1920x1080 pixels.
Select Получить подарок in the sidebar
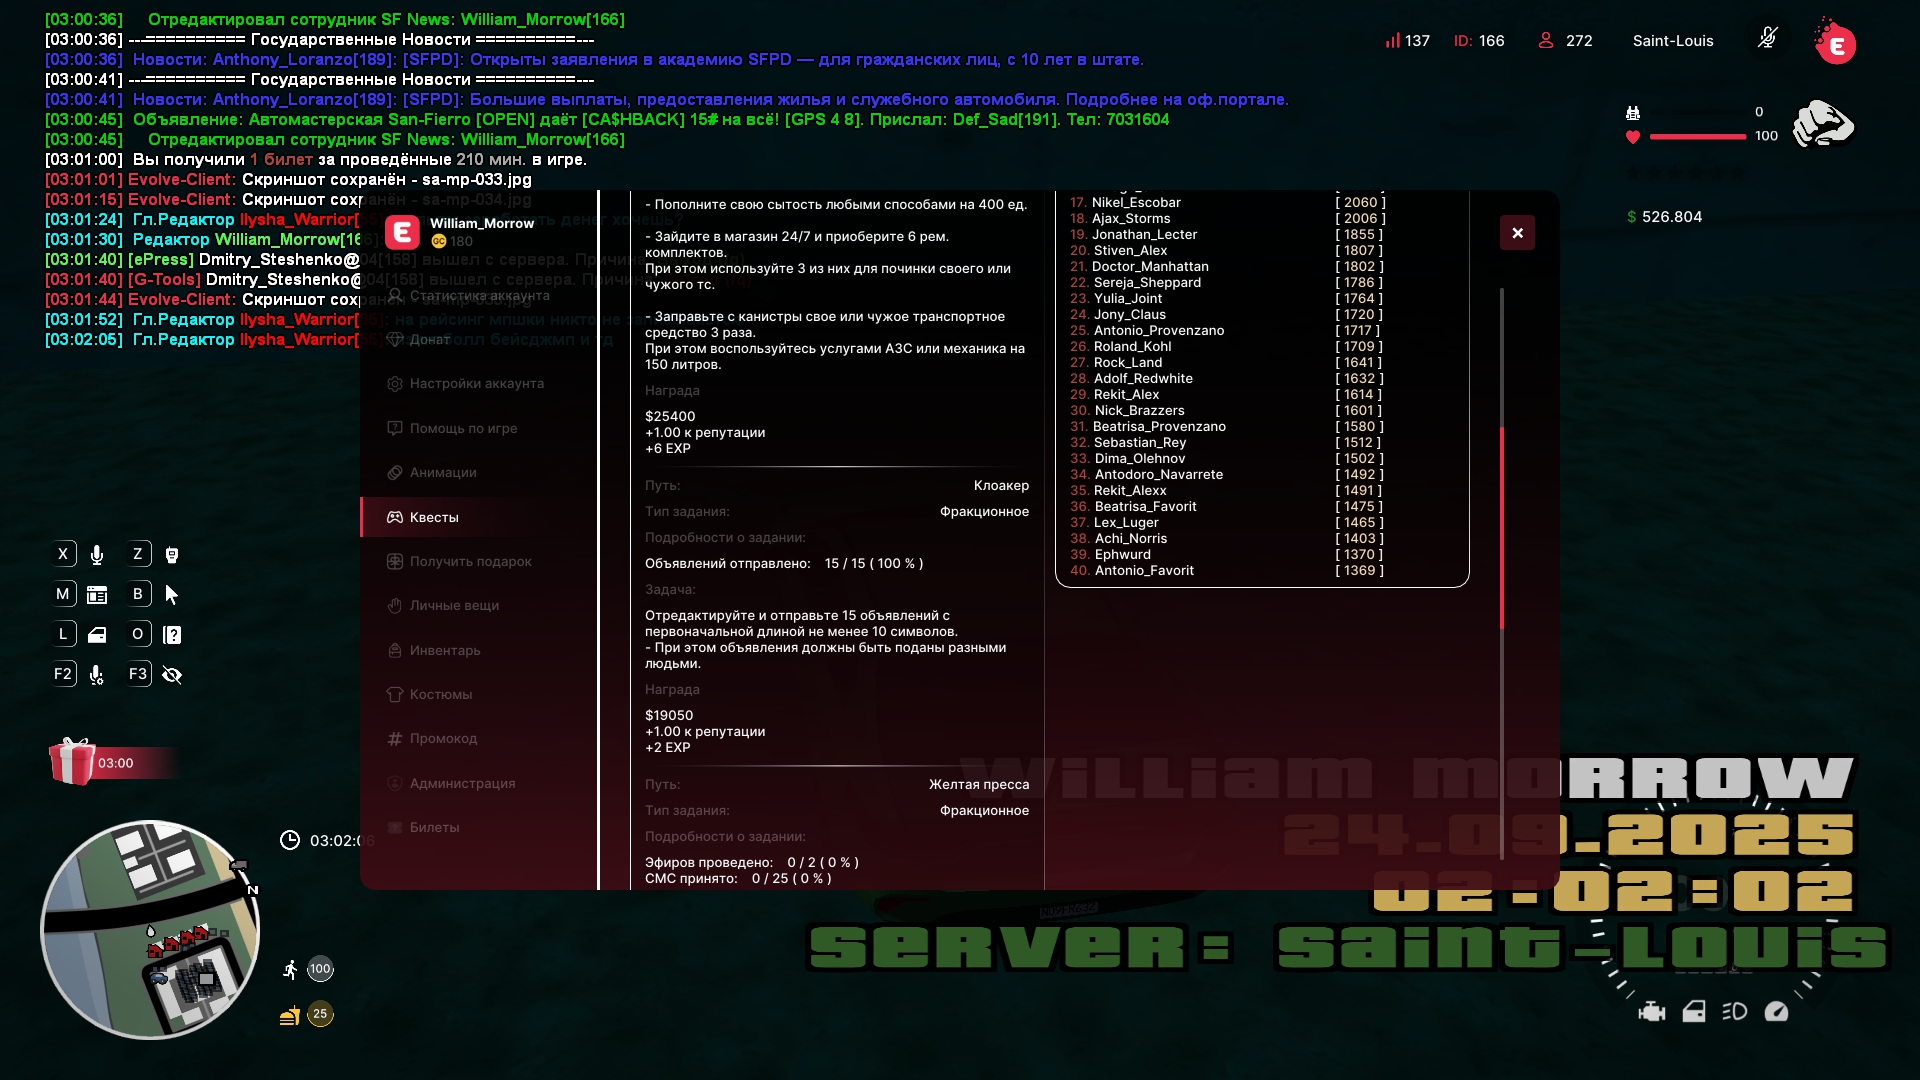tap(470, 562)
